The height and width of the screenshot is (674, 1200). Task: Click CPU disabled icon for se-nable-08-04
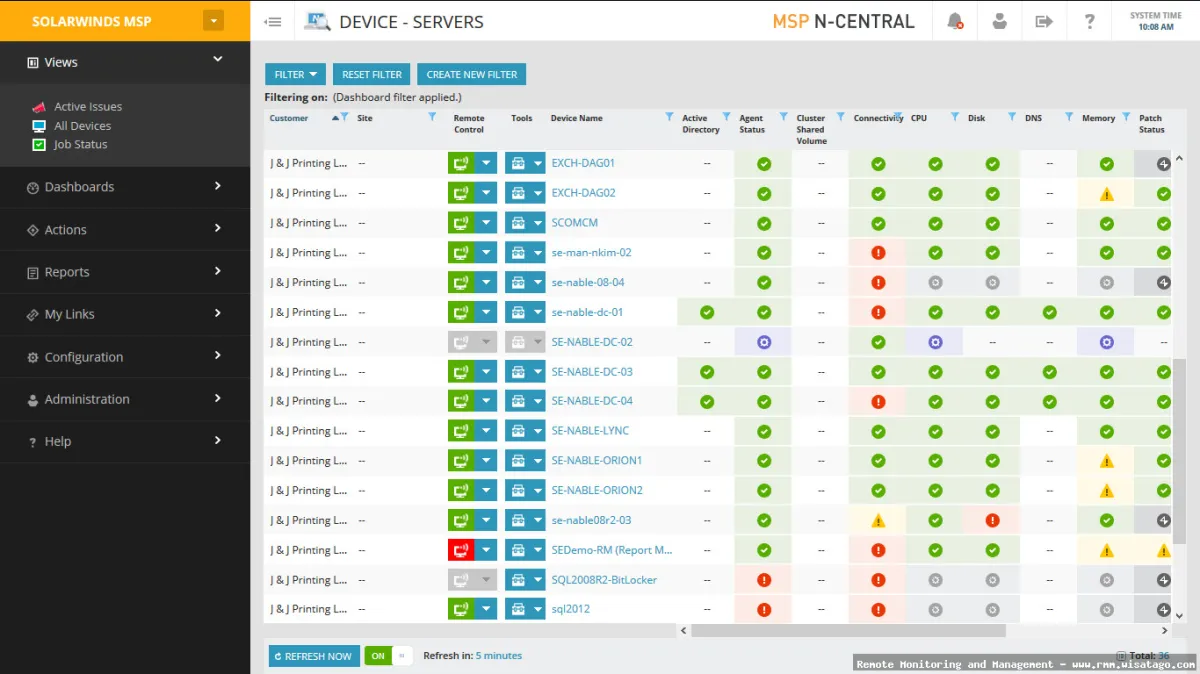(935, 283)
